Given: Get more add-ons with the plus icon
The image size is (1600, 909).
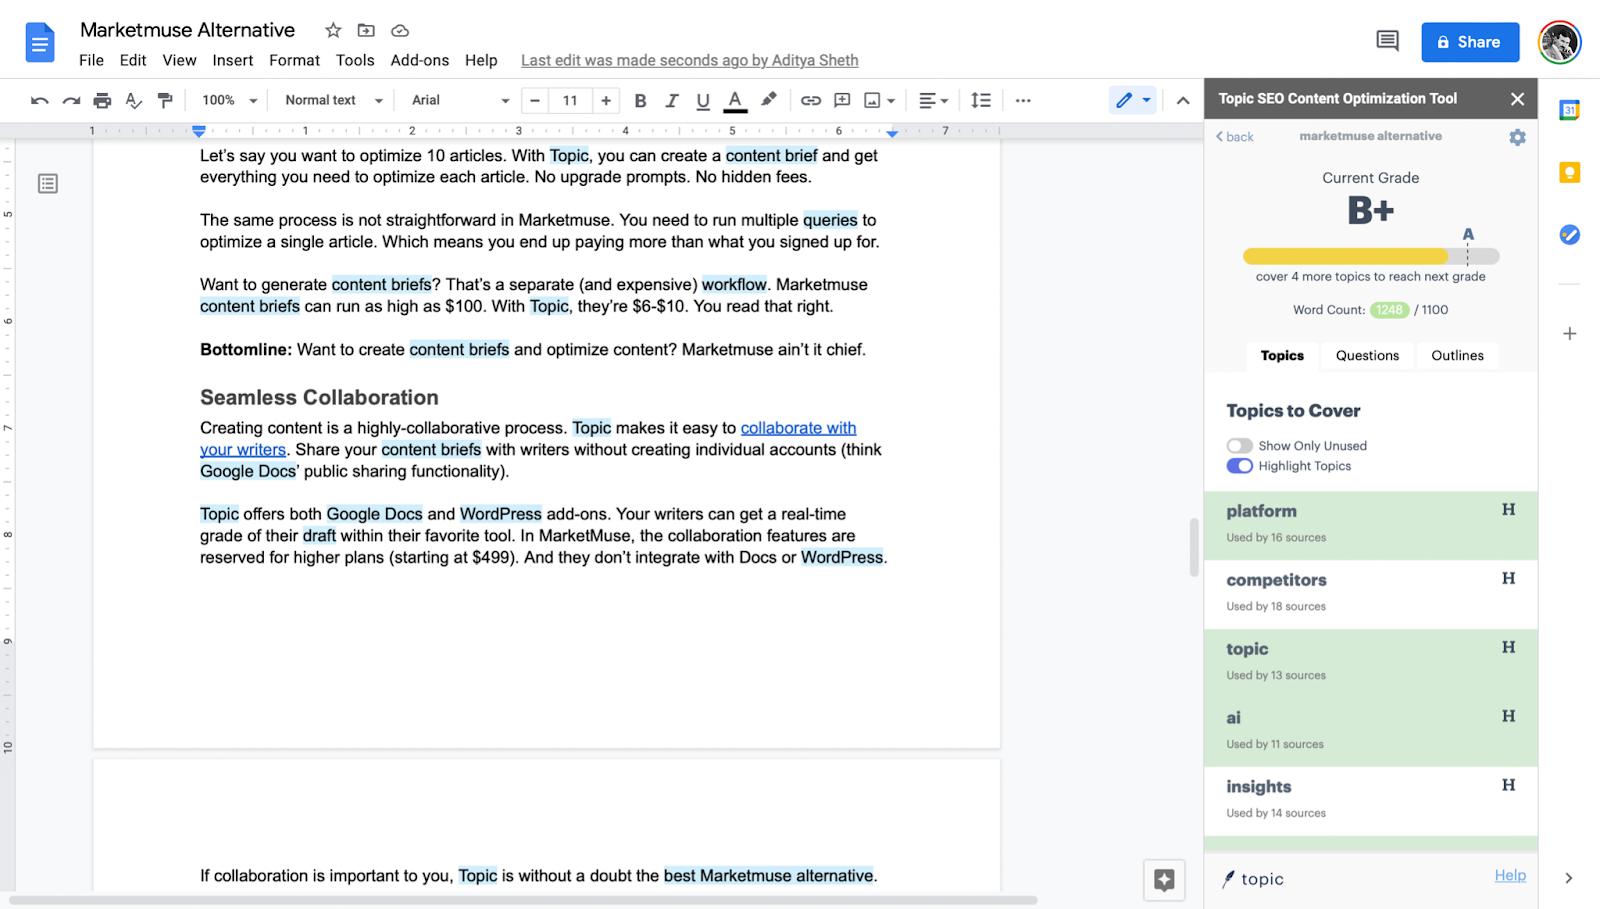Looking at the screenshot, I should point(1569,333).
